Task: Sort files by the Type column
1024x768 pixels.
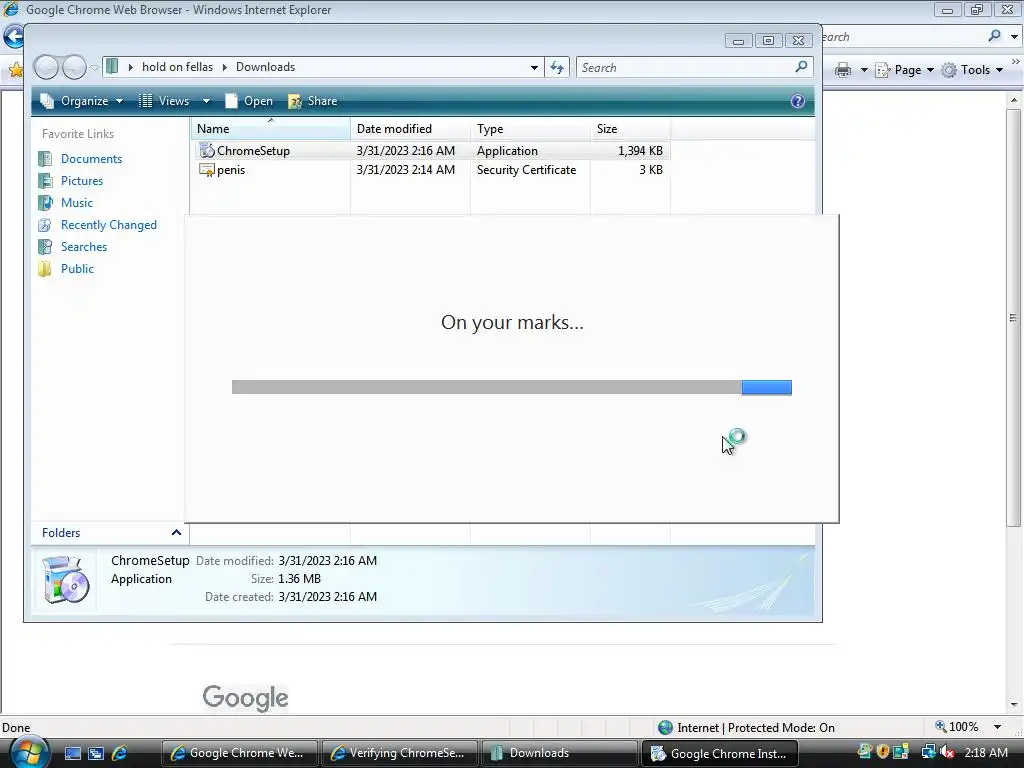Action: (x=530, y=129)
